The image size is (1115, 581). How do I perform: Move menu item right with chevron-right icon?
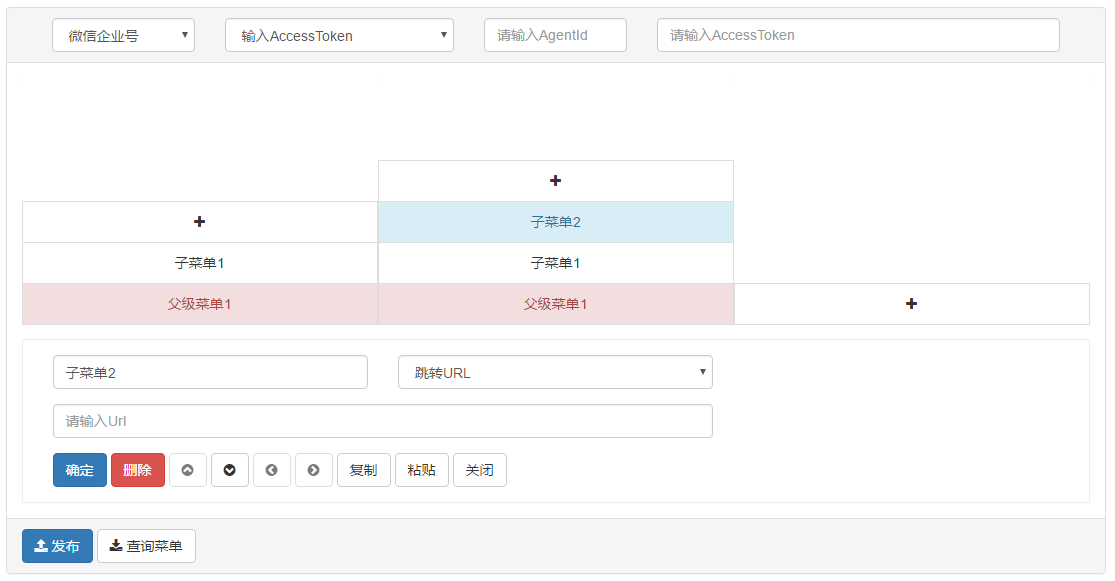[x=314, y=470]
